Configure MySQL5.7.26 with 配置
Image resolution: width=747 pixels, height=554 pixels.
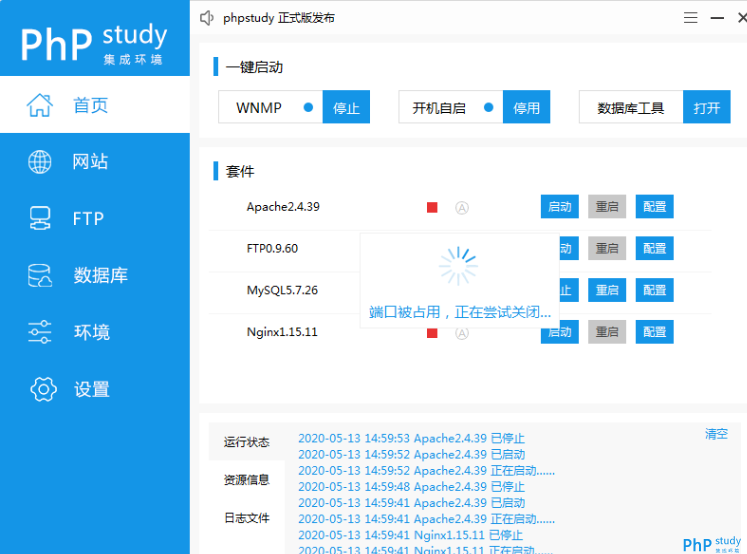[654, 290]
